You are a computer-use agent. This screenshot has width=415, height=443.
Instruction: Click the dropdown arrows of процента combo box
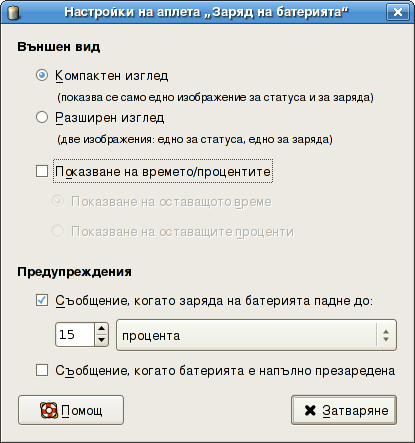click(386, 335)
